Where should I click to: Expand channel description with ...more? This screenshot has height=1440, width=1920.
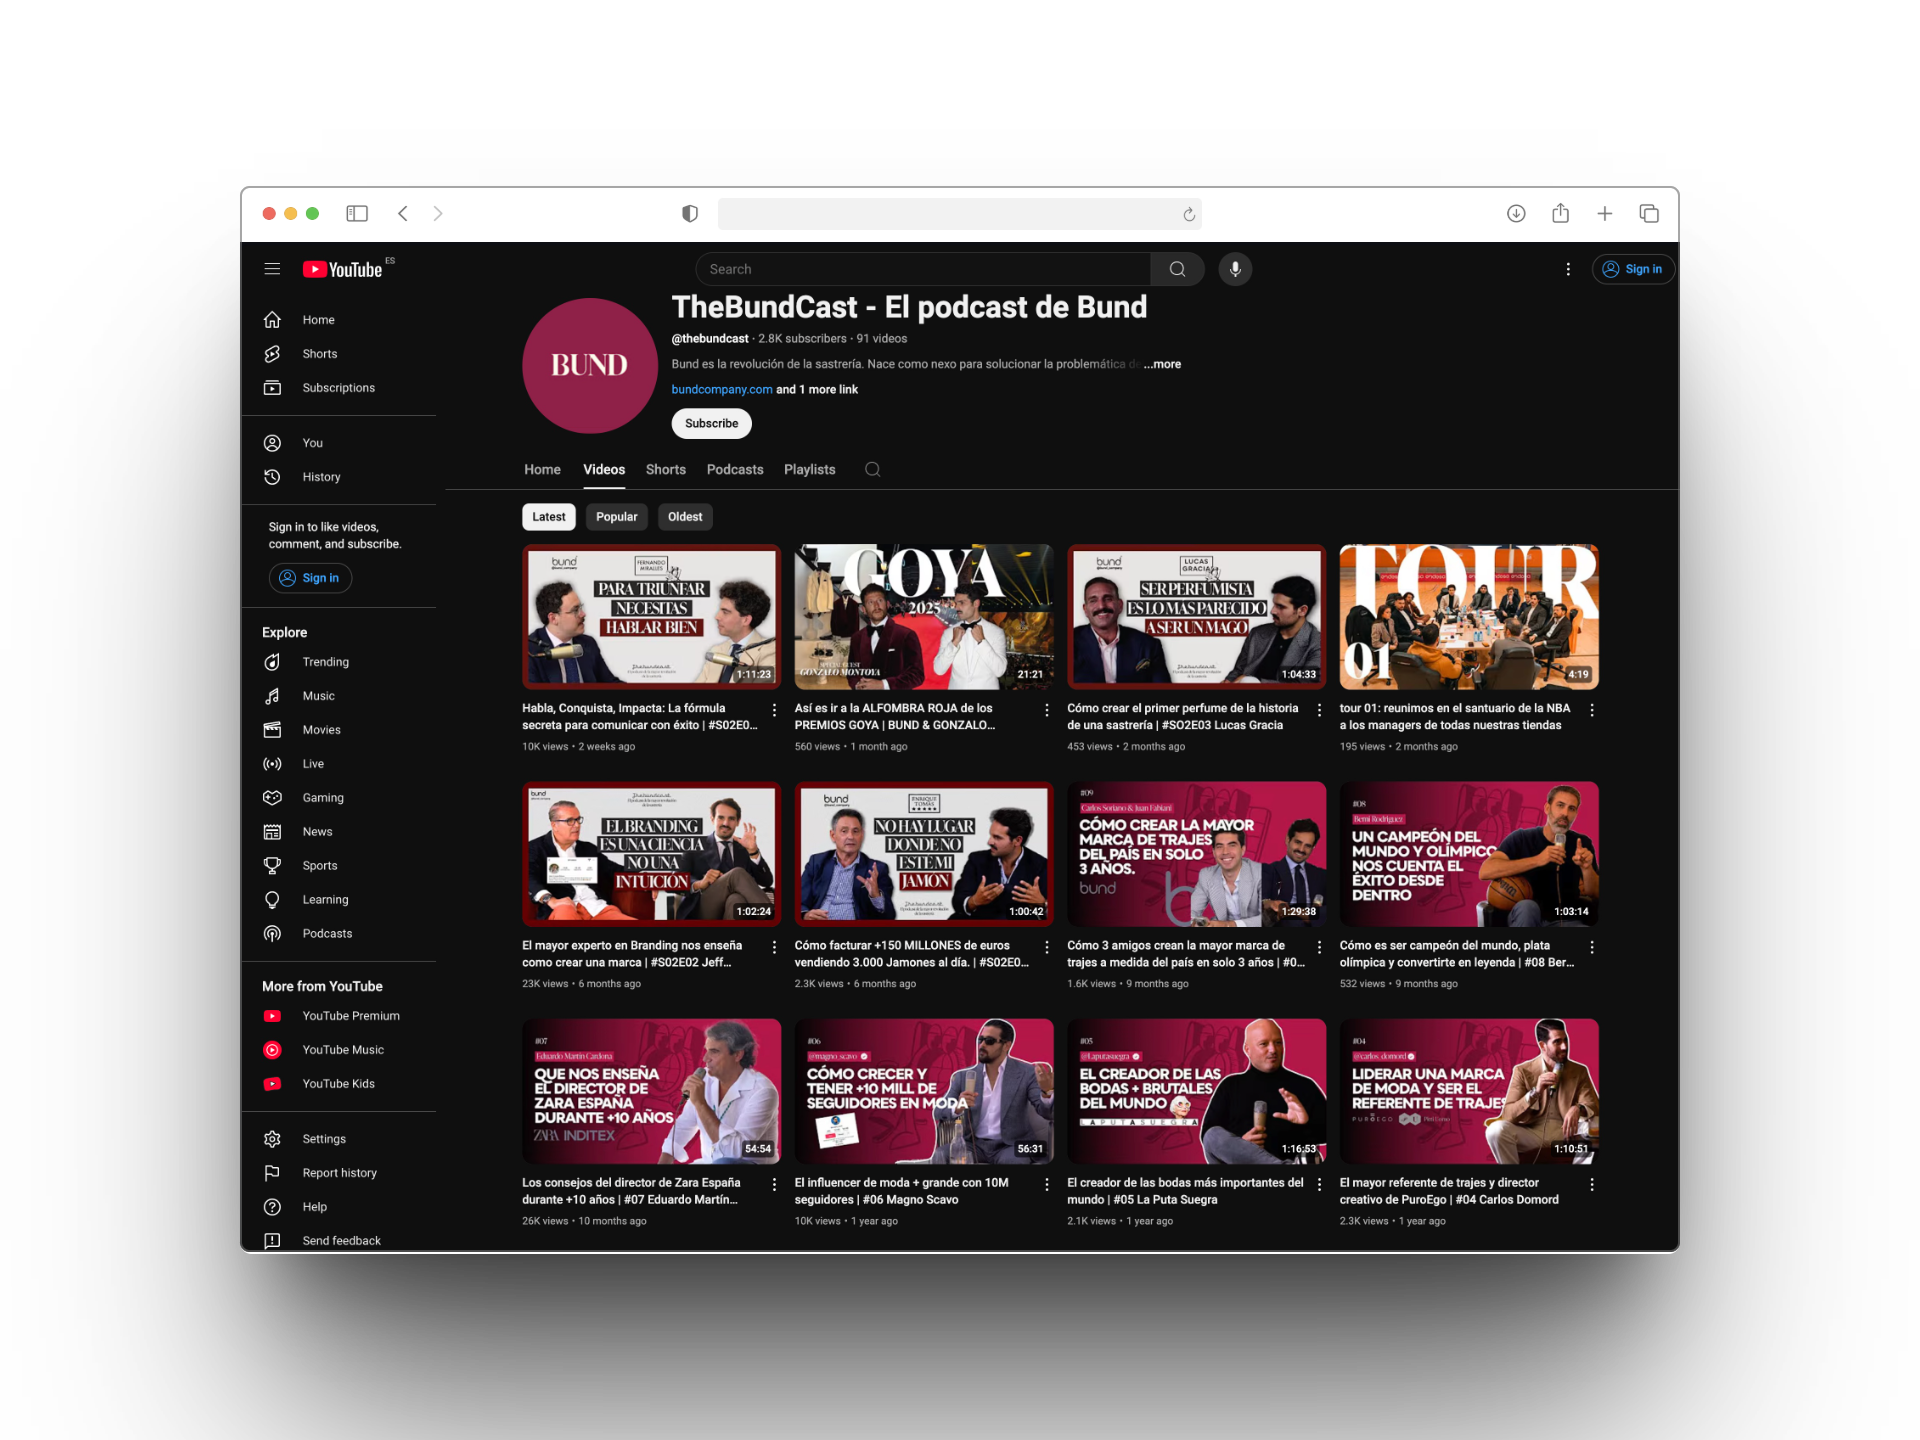click(1163, 364)
